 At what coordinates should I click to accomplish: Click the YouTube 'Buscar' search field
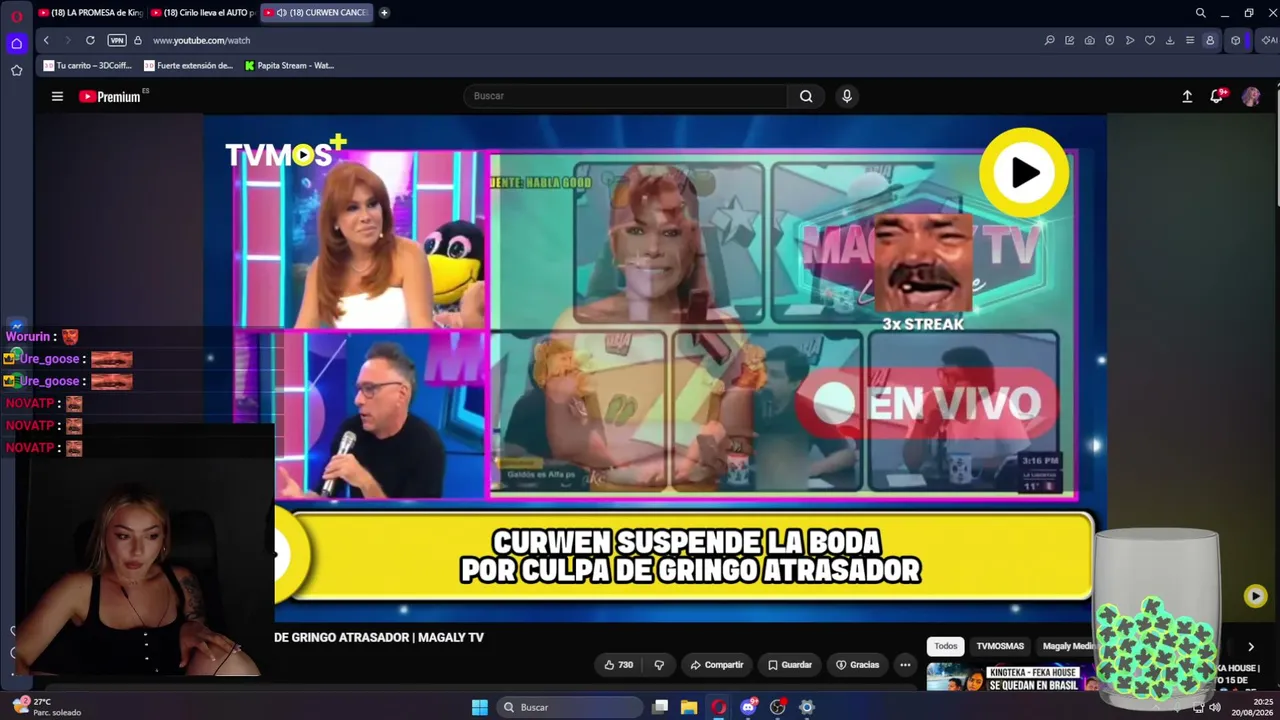[x=625, y=96]
